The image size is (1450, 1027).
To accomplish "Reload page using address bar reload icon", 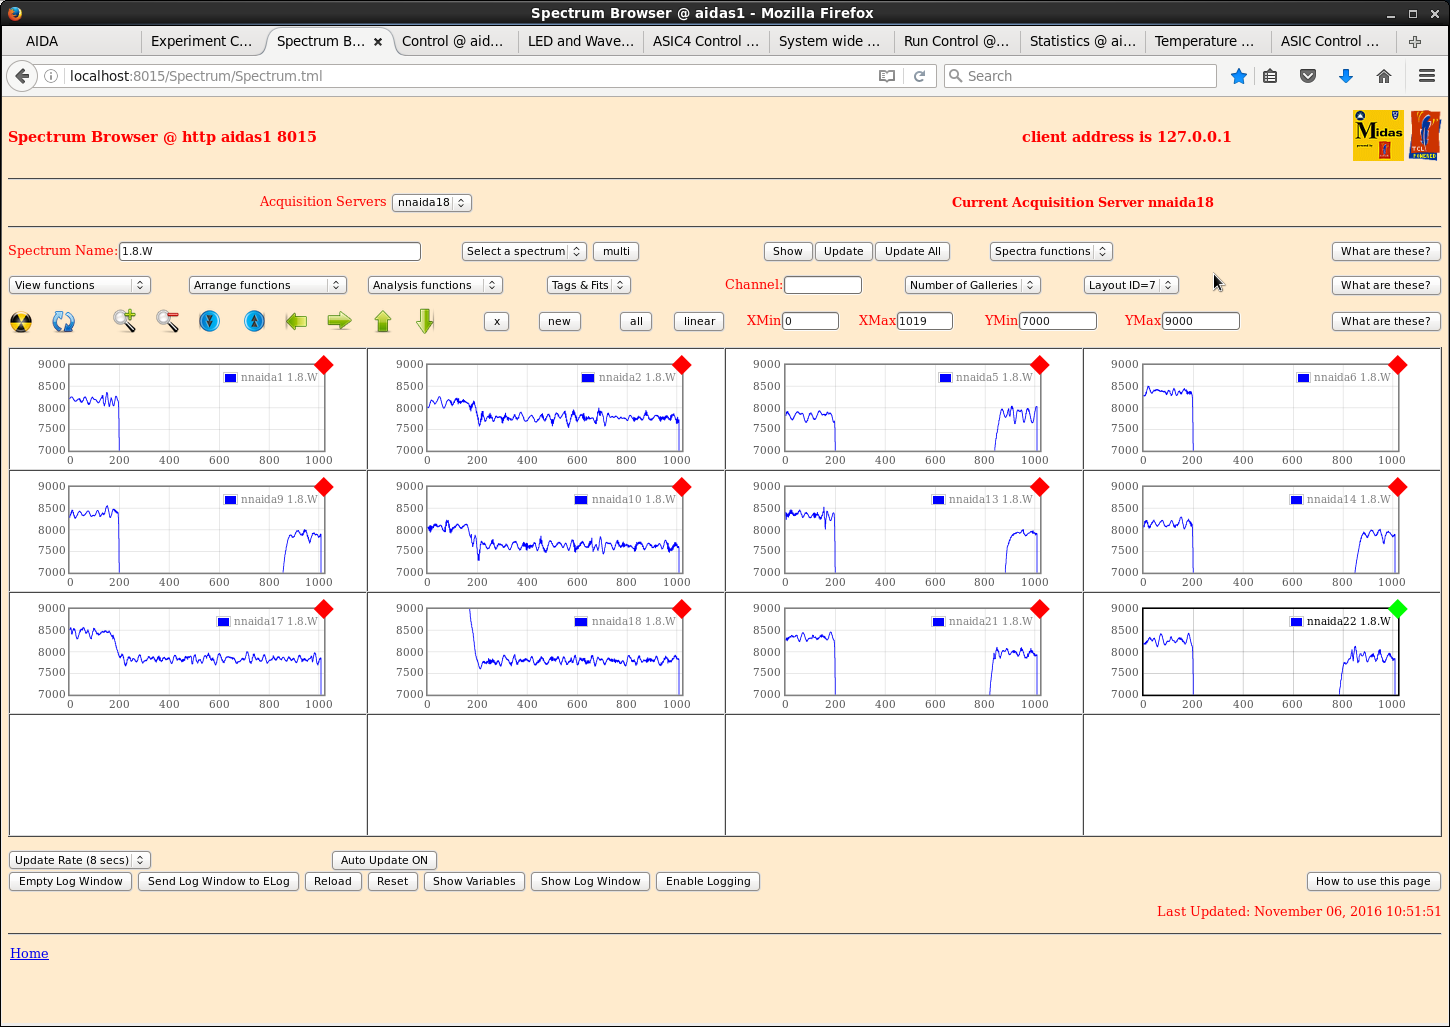I will [x=919, y=76].
